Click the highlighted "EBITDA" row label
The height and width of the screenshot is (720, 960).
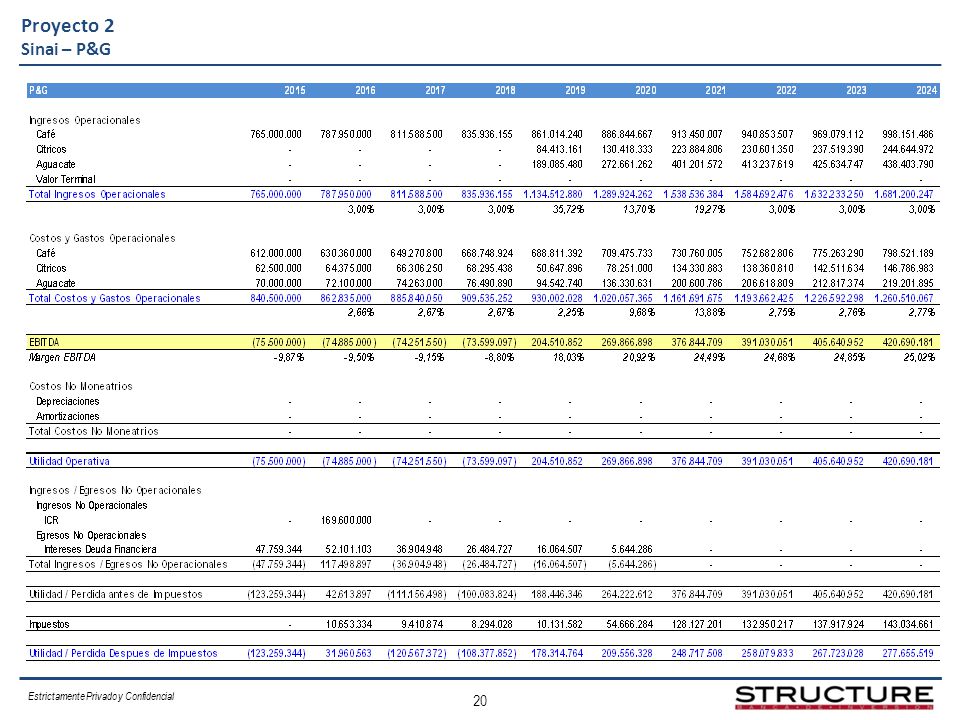[x=44, y=342]
